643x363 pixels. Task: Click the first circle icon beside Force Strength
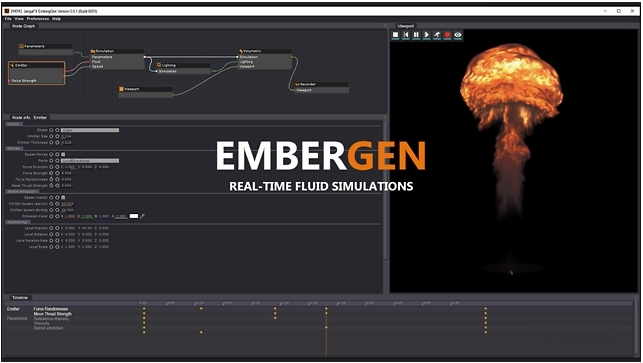click(52, 173)
